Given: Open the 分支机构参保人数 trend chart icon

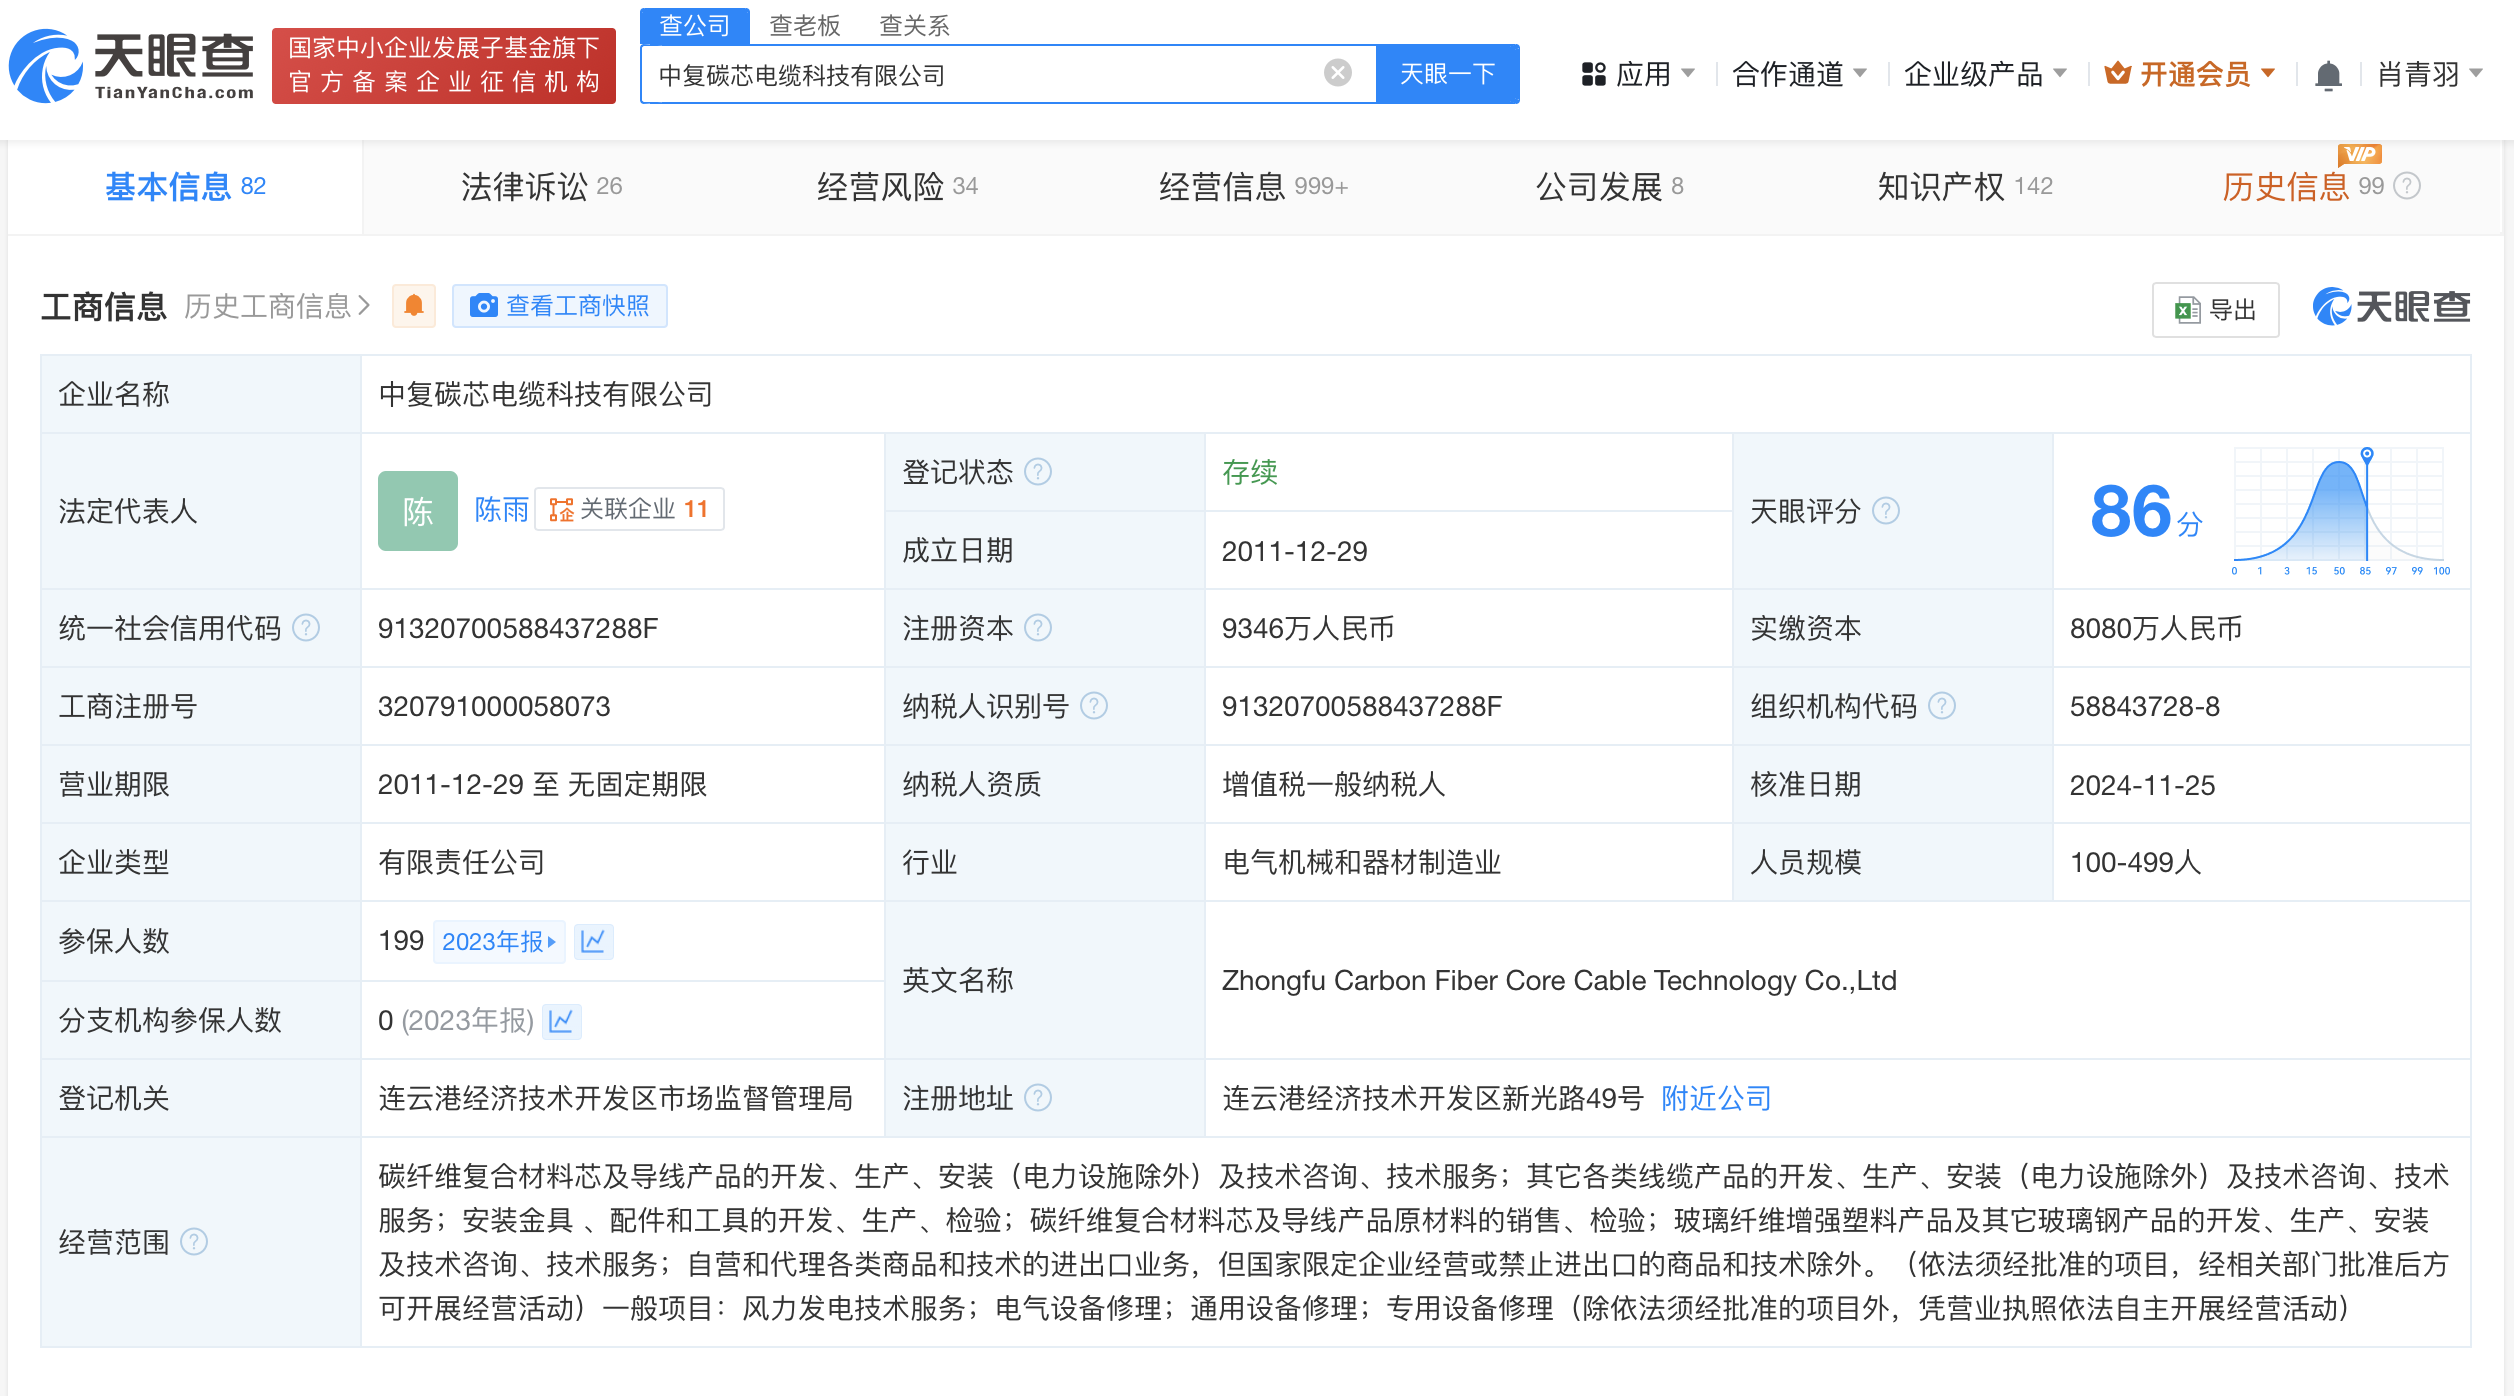Looking at the screenshot, I should [563, 1021].
